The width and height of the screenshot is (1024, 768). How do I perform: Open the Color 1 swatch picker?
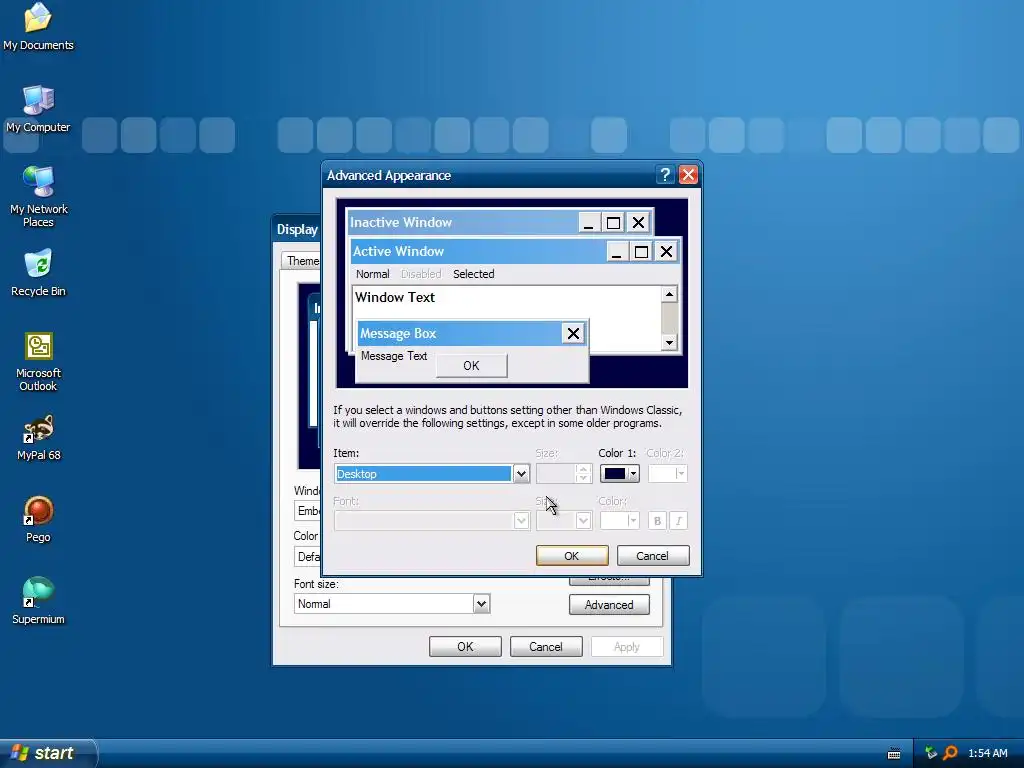click(x=620, y=473)
